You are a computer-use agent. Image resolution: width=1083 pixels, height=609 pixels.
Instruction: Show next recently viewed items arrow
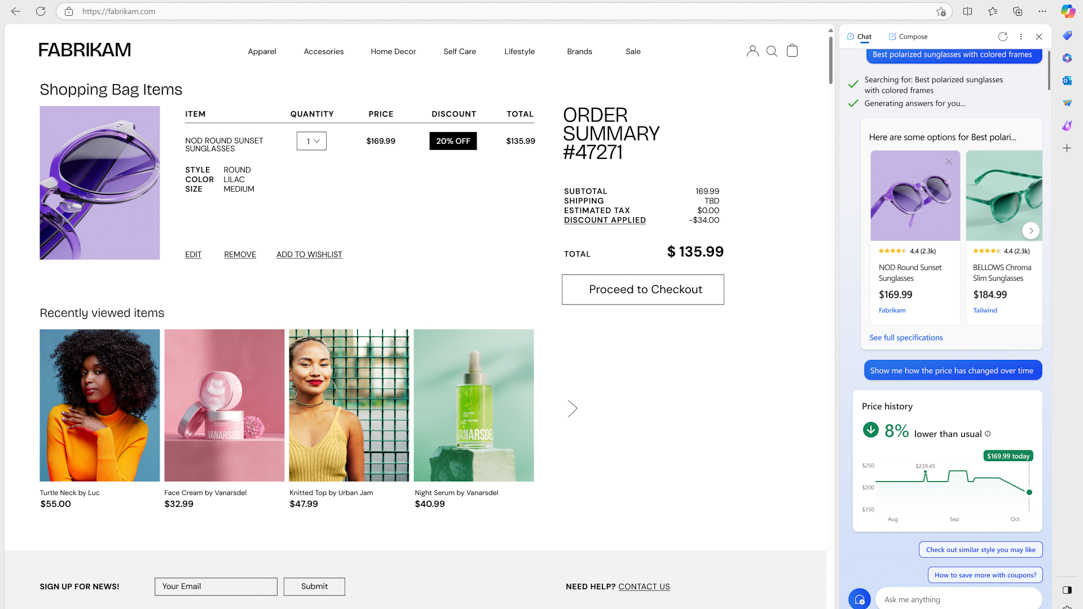point(573,409)
